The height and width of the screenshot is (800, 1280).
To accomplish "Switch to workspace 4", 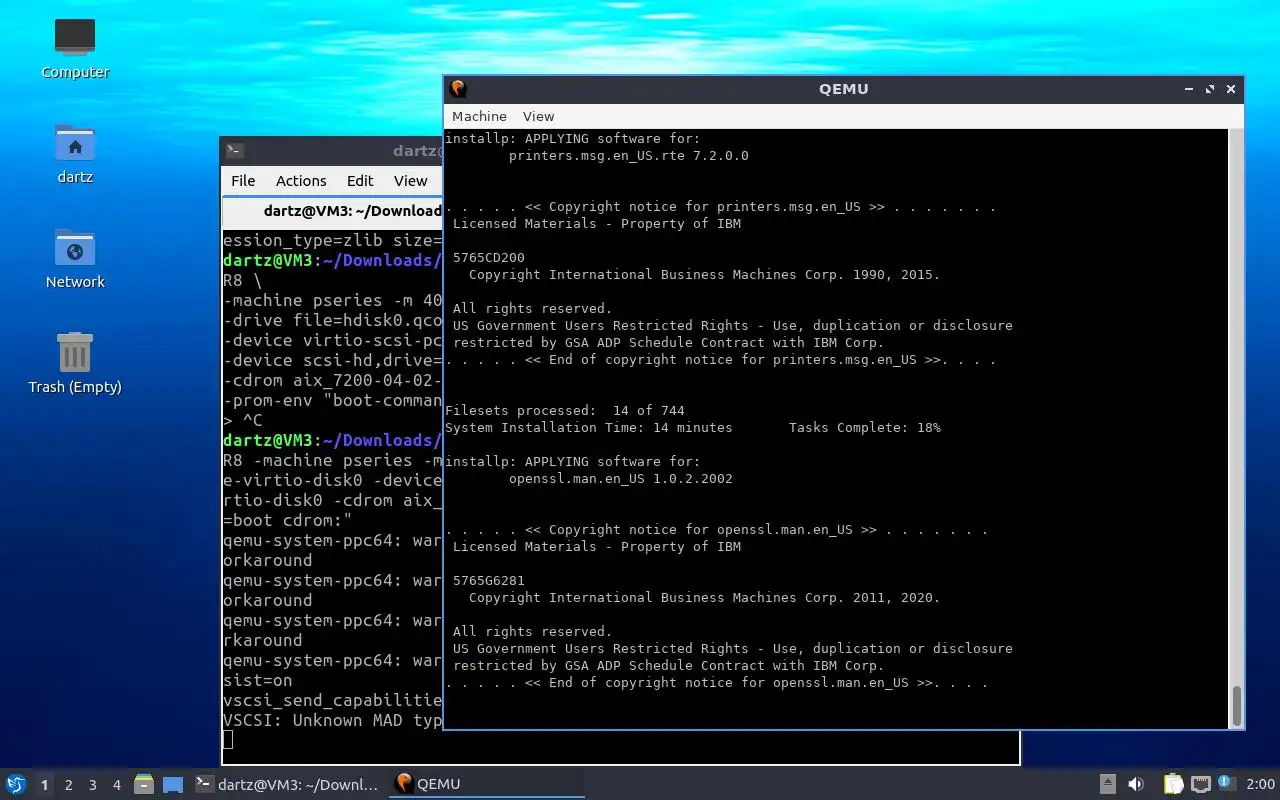I will pos(116,785).
